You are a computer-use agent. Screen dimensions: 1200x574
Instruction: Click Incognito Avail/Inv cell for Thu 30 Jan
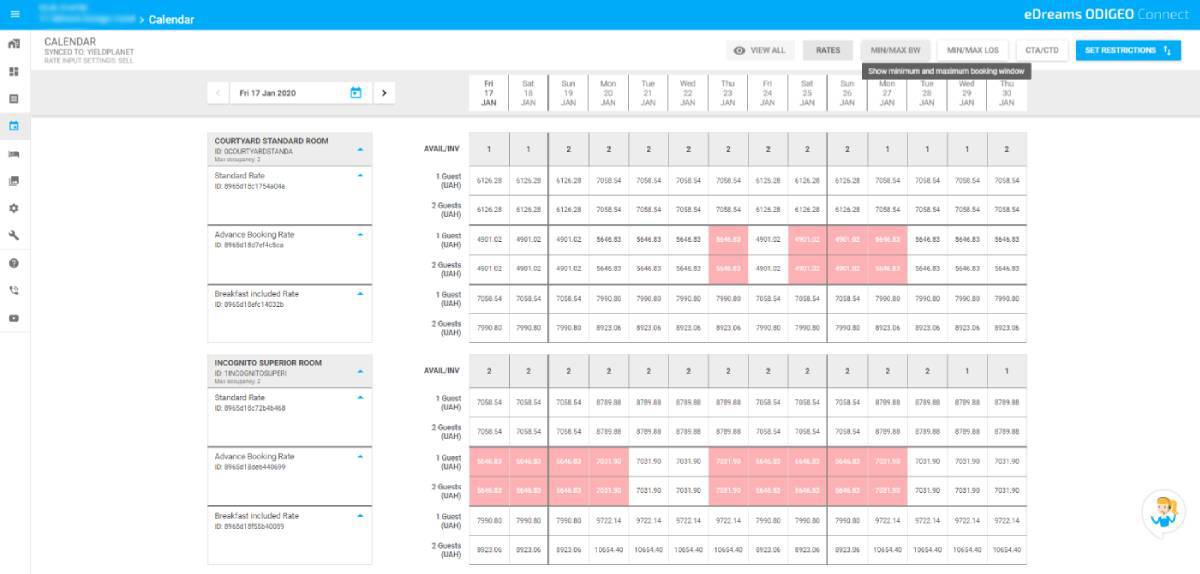point(1007,371)
